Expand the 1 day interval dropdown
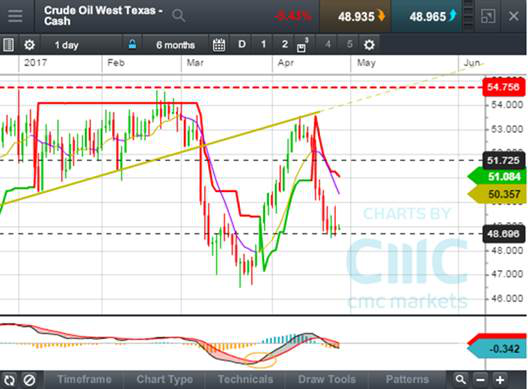This screenshot has height=389, width=529. click(x=66, y=45)
